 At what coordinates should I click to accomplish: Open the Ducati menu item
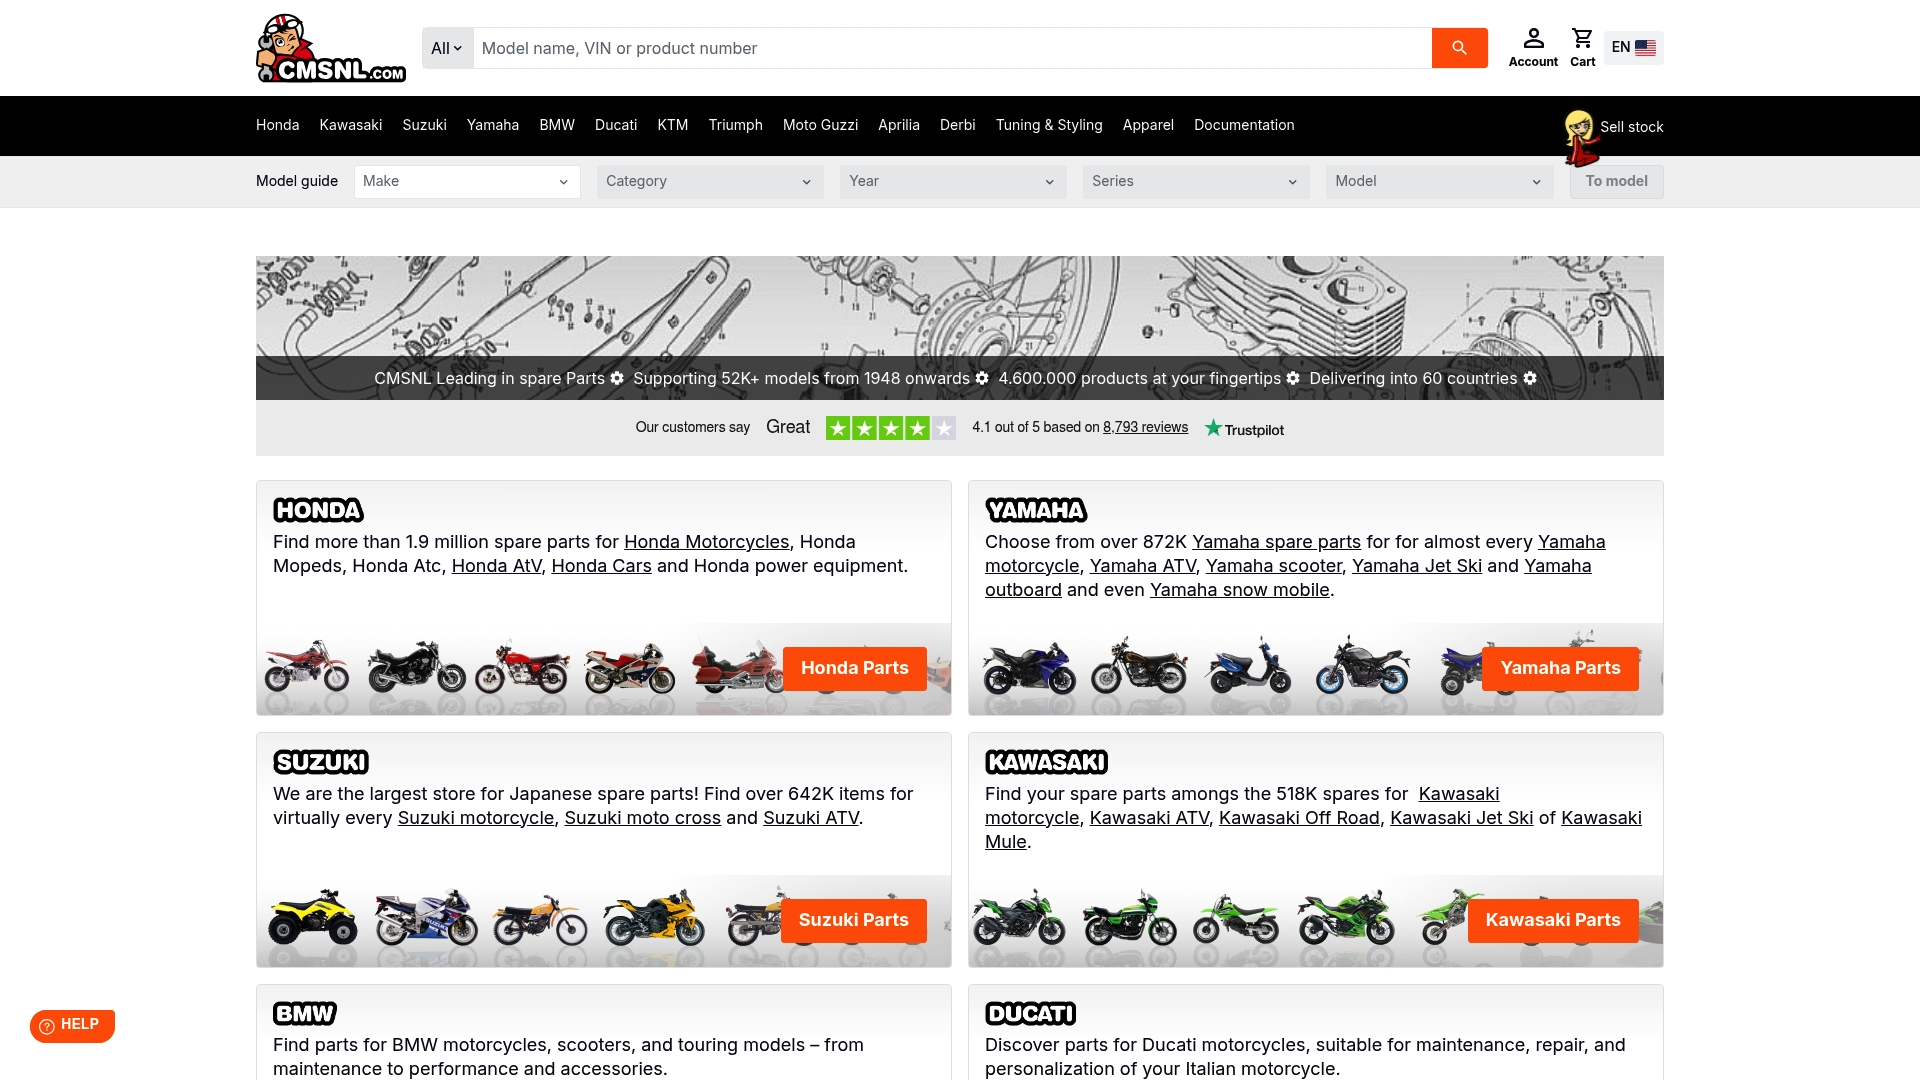click(x=616, y=125)
